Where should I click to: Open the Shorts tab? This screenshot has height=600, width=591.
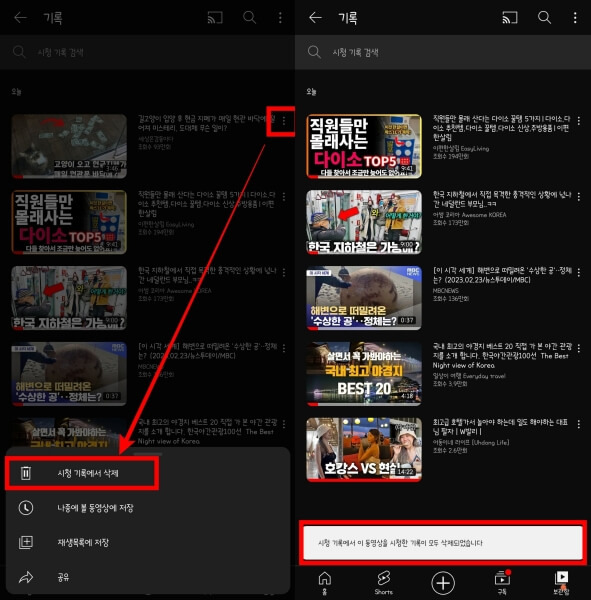click(384, 582)
